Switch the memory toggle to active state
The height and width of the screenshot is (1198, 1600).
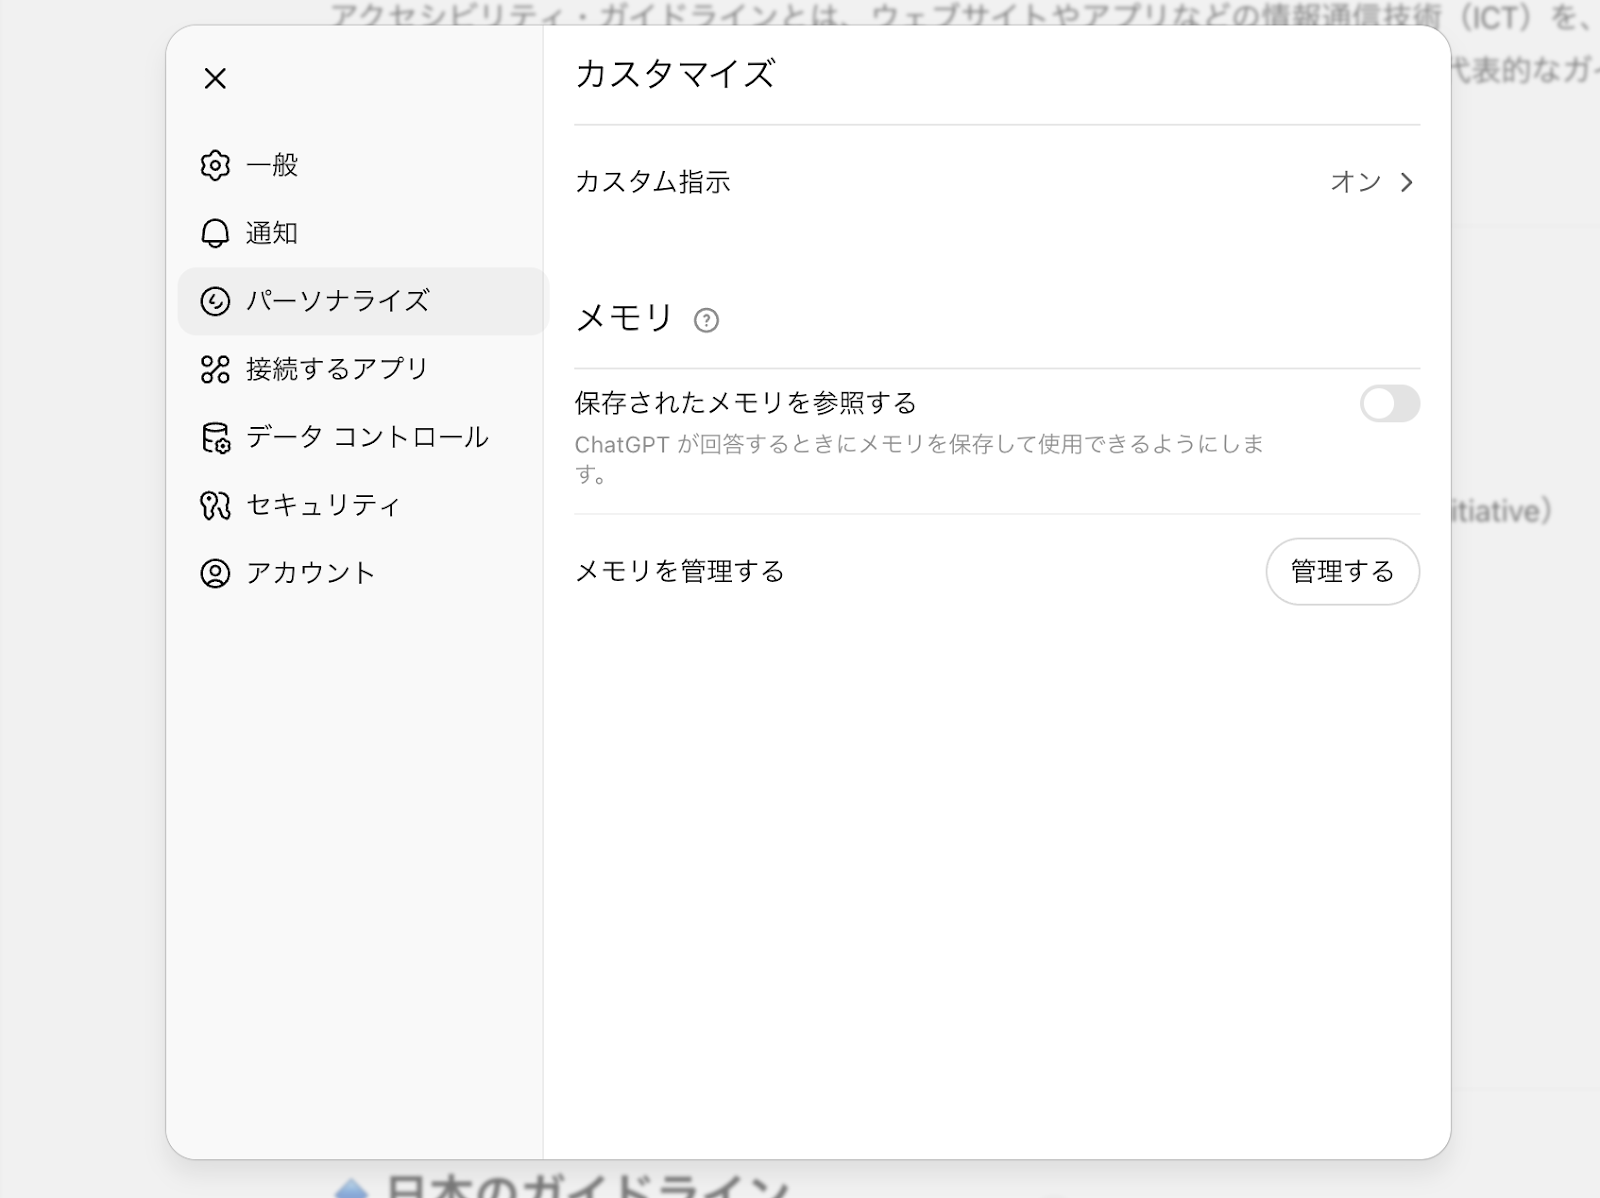point(1389,404)
